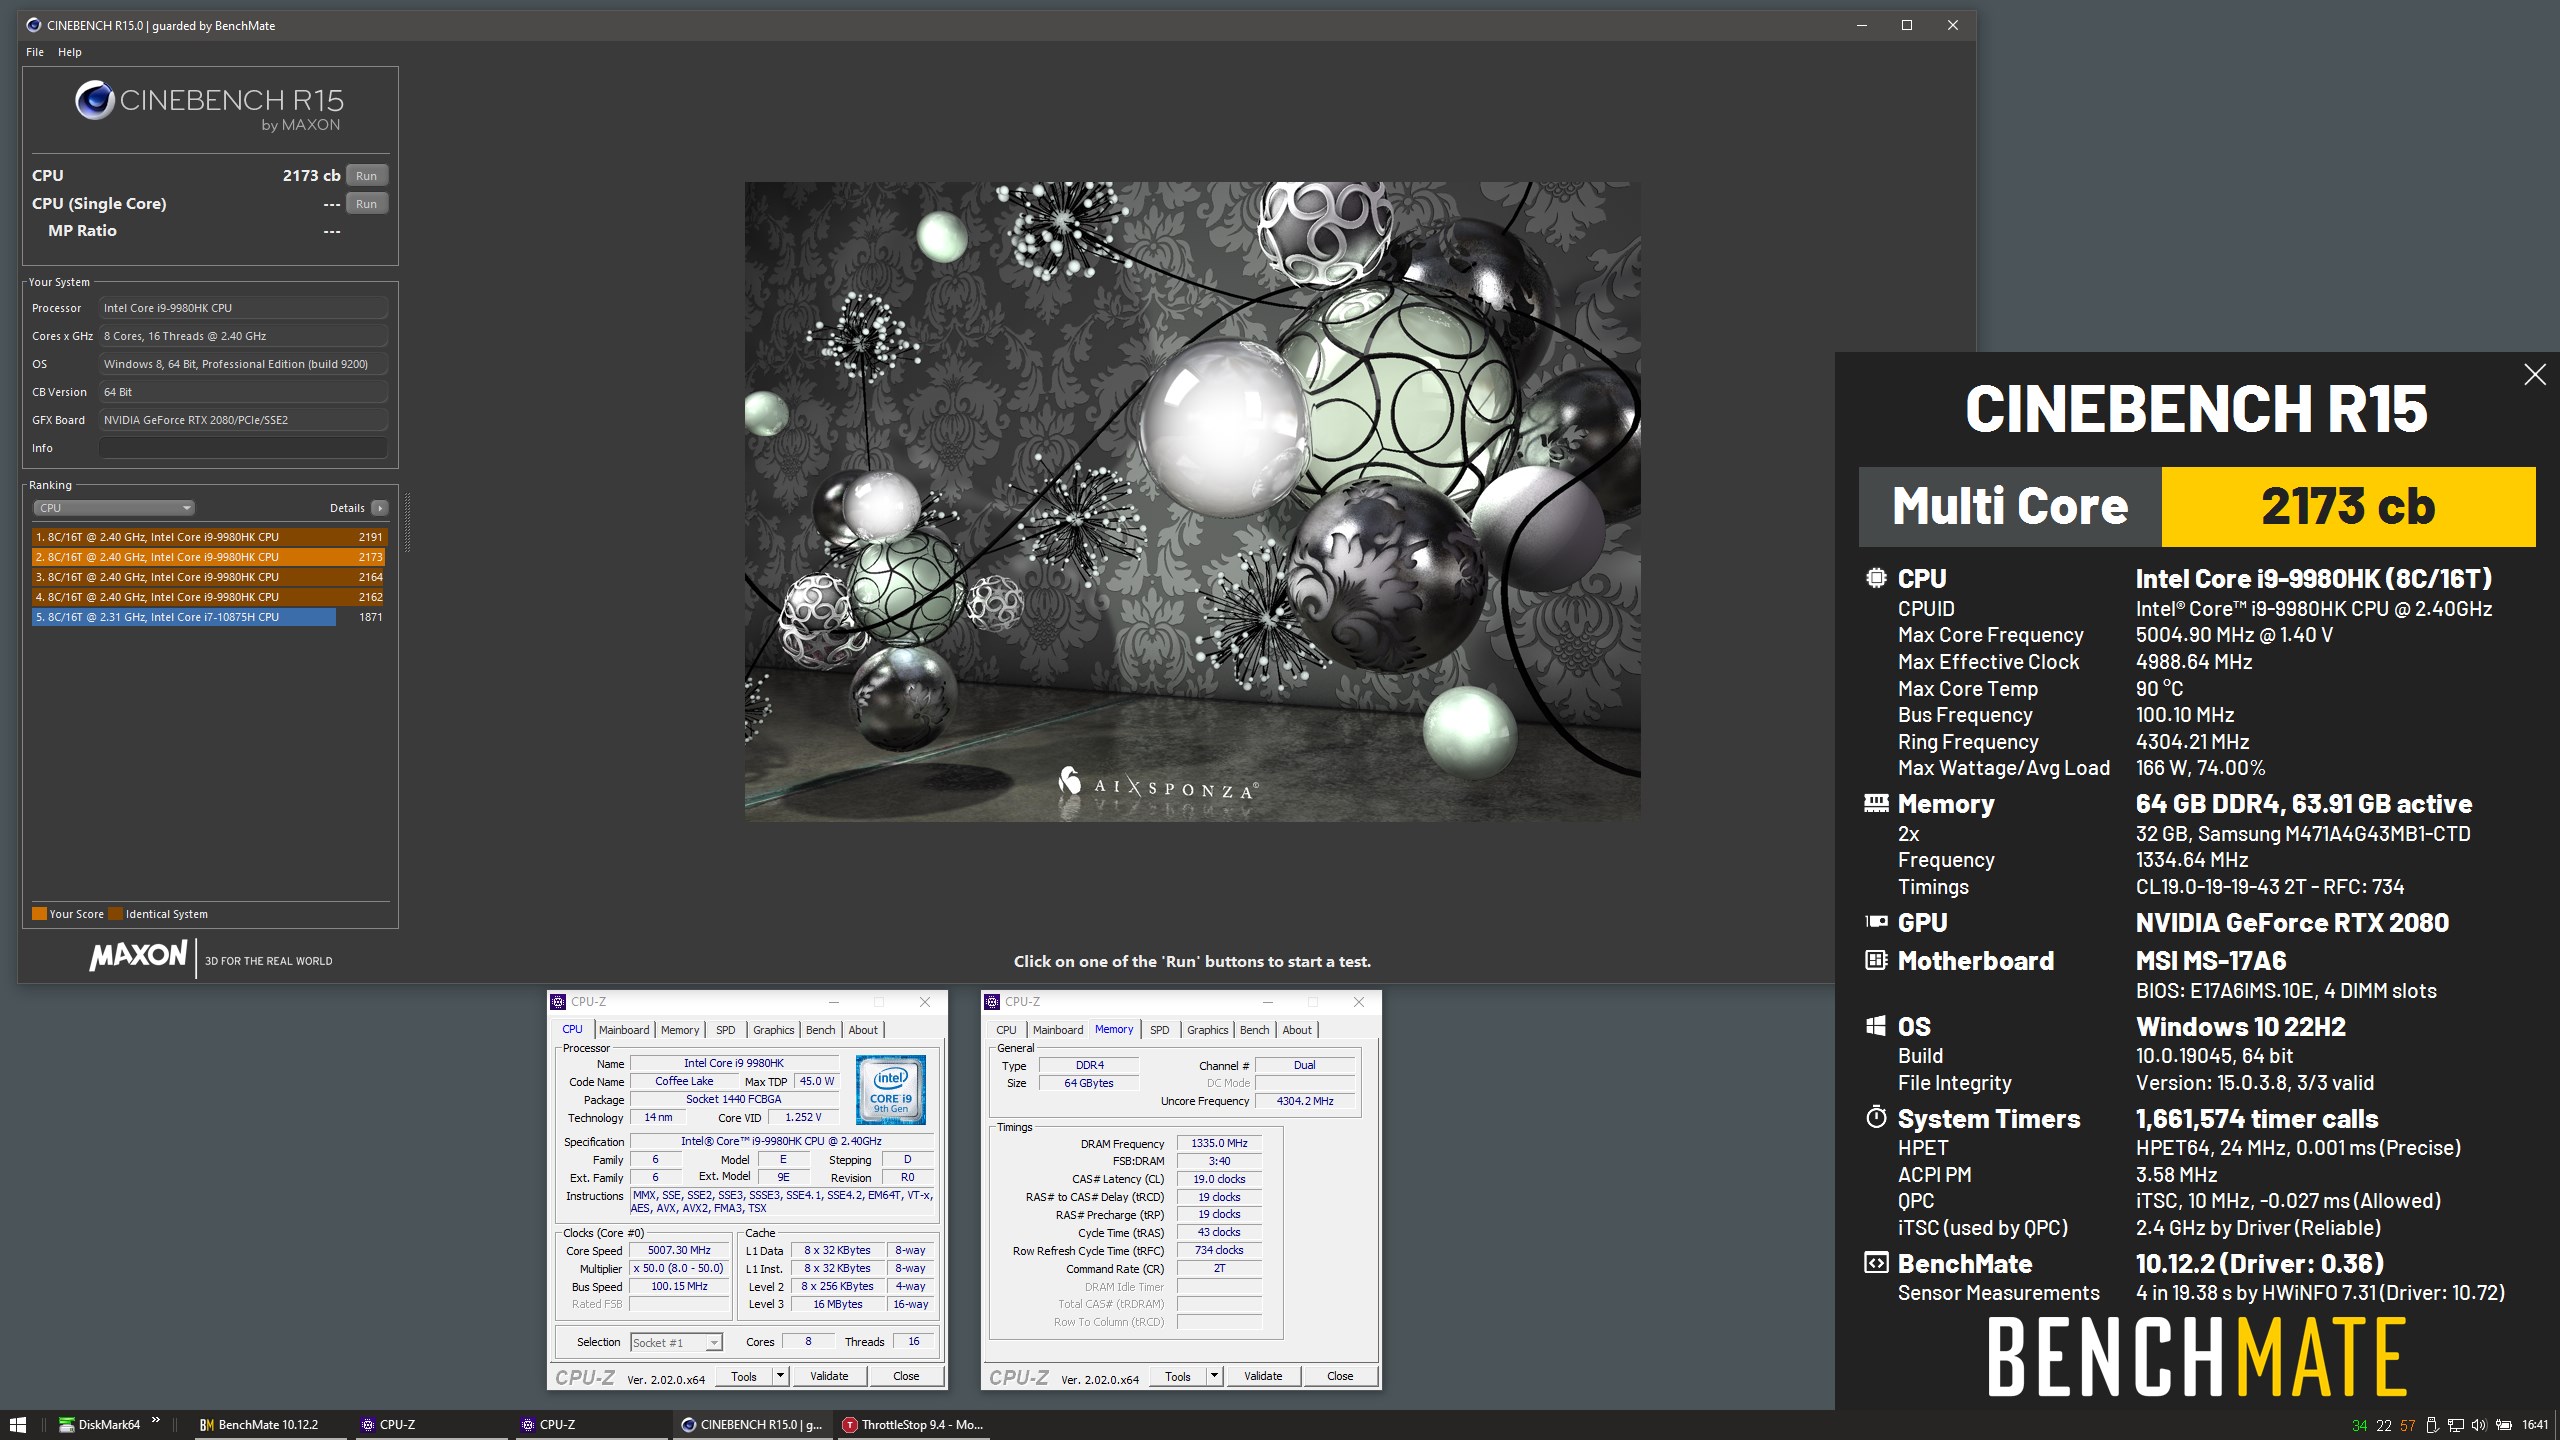2560x1440 pixels.
Task: Select ranking entry scoring 2162
Action: pyautogui.click(x=208, y=597)
